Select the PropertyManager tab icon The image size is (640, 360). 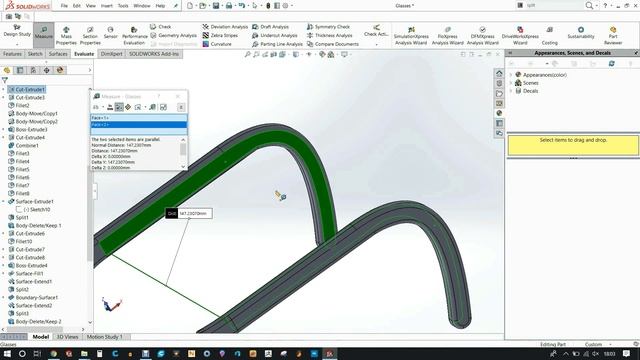click(x=20, y=70)
